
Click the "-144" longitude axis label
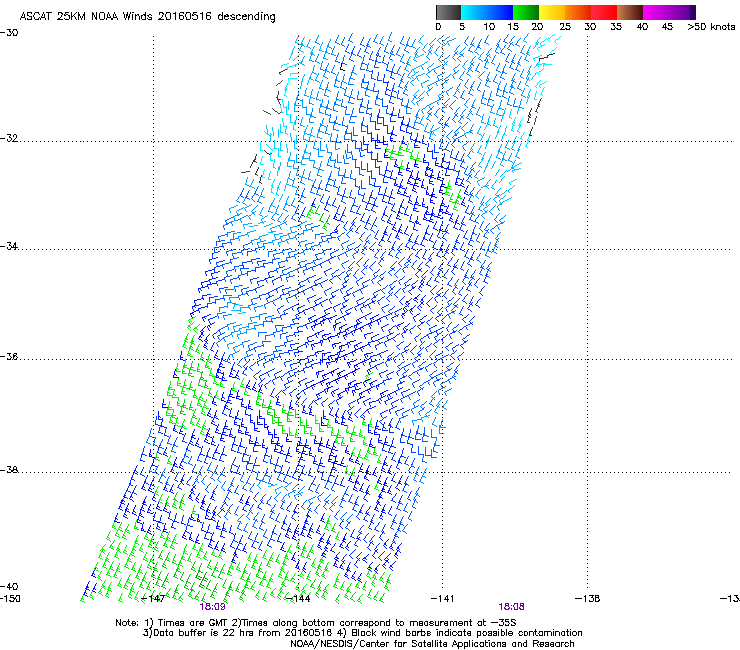pyautogui.click(x=298, y=599)
